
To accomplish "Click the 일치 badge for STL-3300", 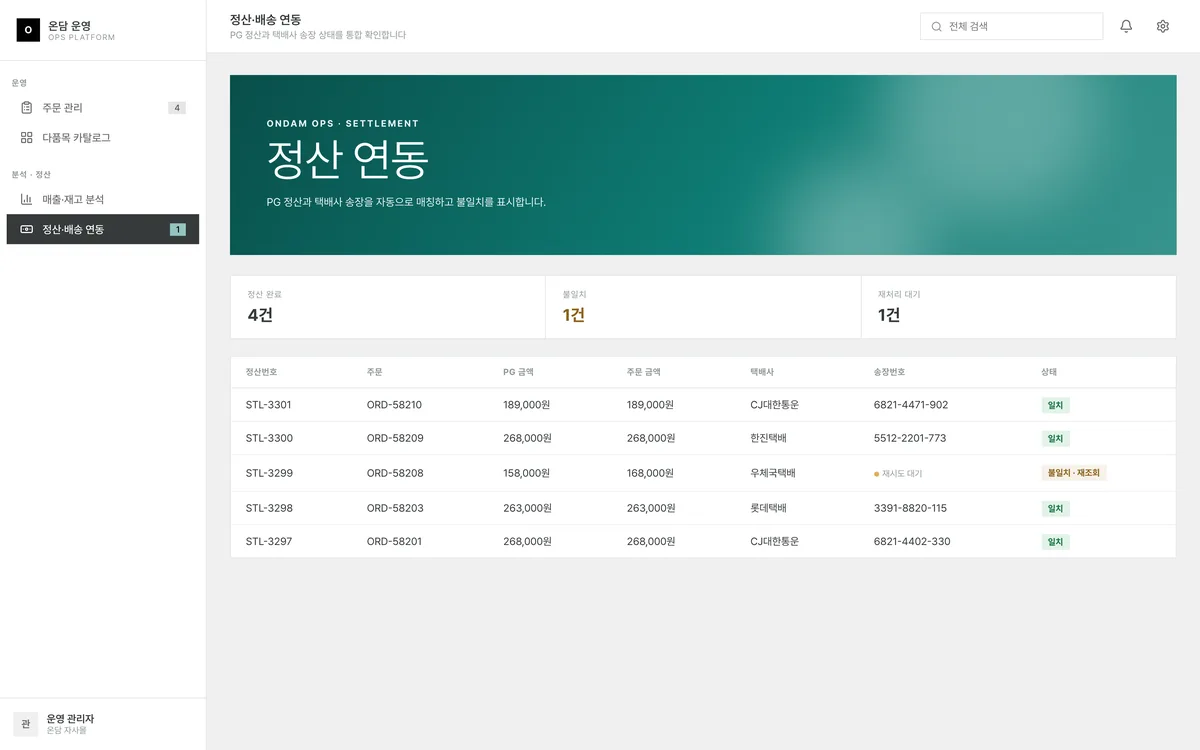I will pos(1055,438).
